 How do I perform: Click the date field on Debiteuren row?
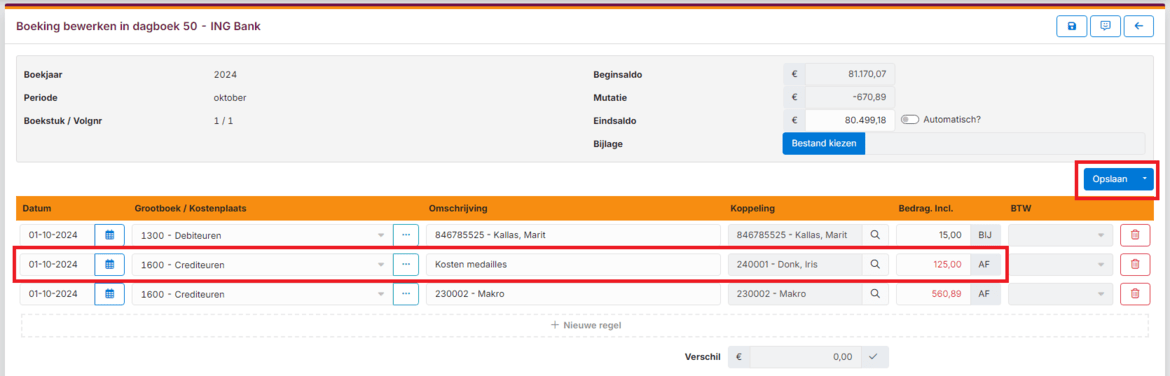click(57, 235)
